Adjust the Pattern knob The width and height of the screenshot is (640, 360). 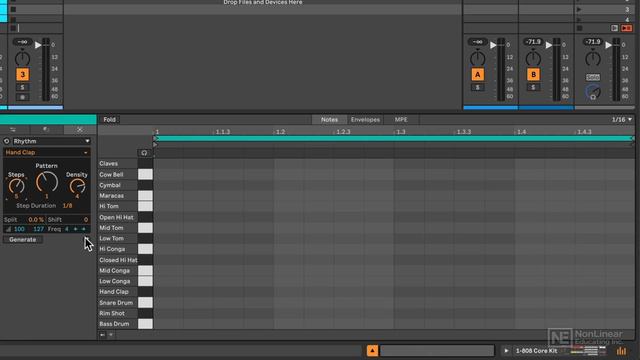point(47,182)
